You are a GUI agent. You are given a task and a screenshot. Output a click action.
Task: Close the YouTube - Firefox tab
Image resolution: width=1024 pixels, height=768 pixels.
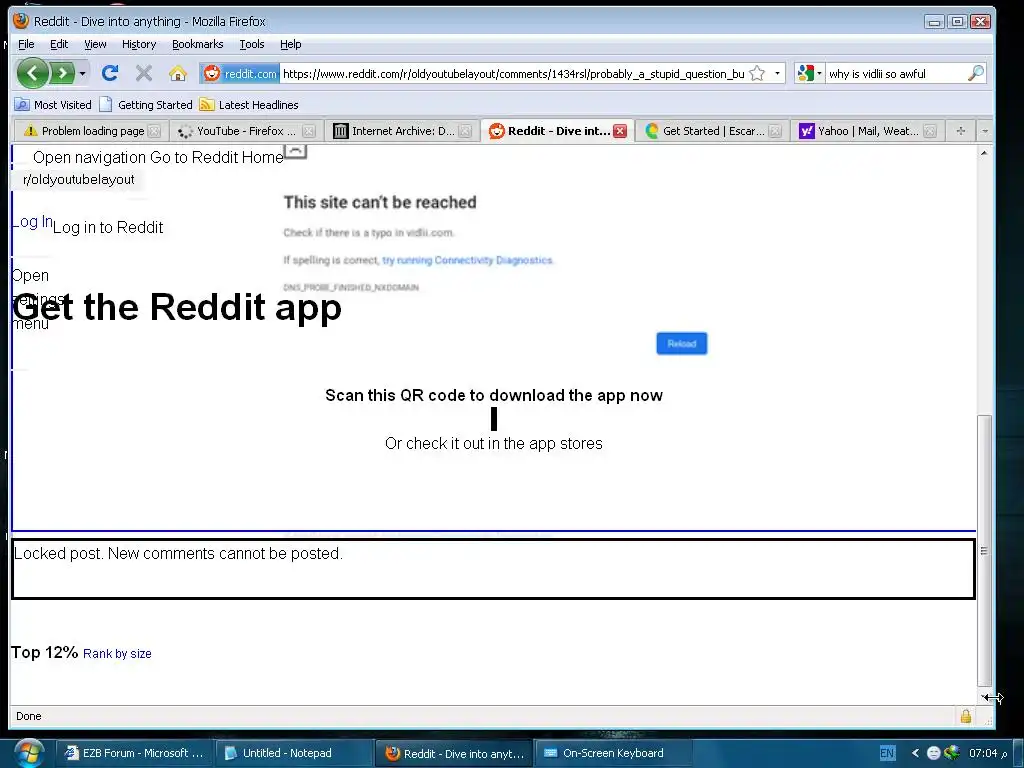[309, 131]
